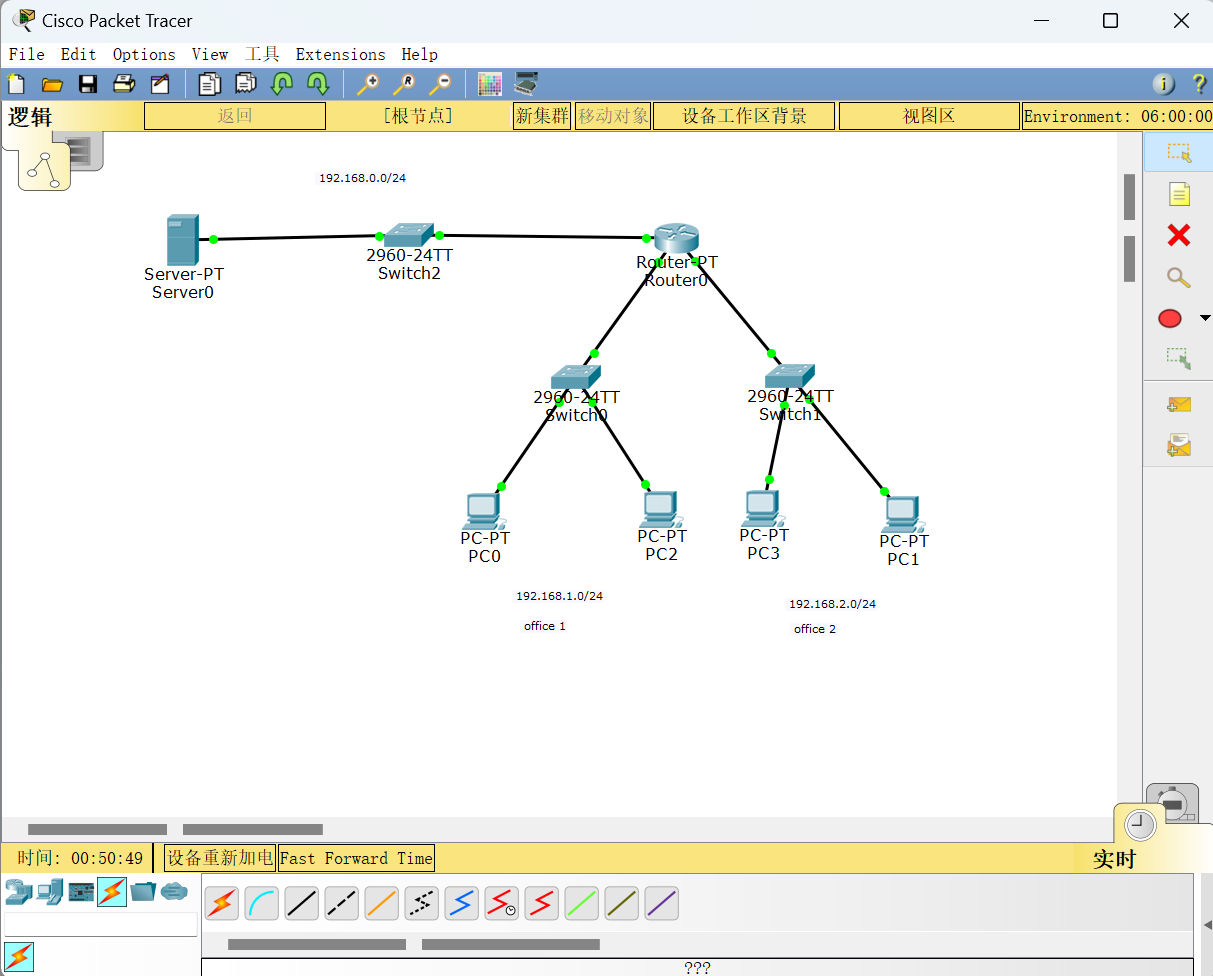1213x976 pixels.
Task: Zoom in with the plus magnifier
Action: 368,84
